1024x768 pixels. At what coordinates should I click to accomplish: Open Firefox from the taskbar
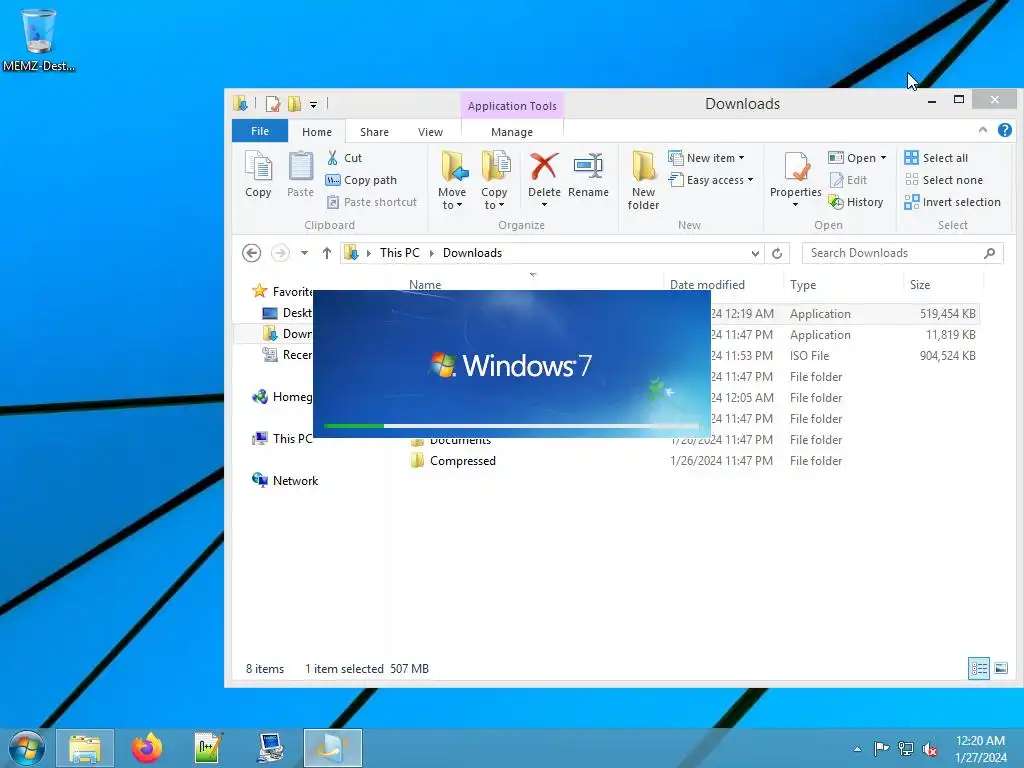(146, 748)
